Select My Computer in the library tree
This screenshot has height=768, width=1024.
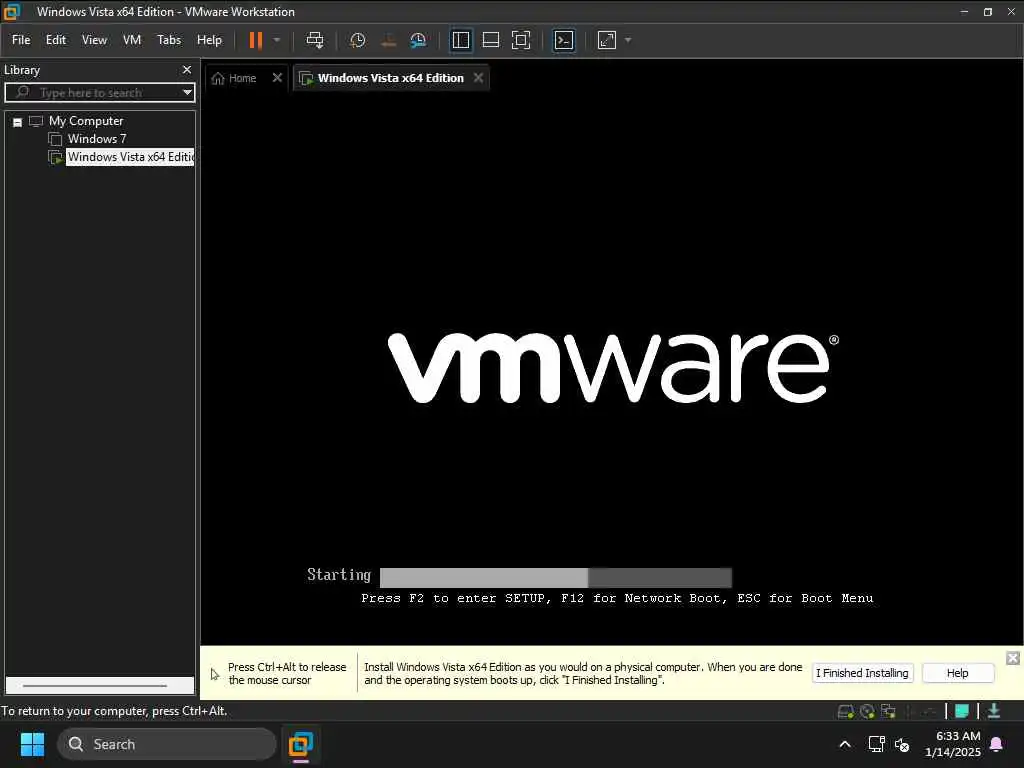(86, 121)
